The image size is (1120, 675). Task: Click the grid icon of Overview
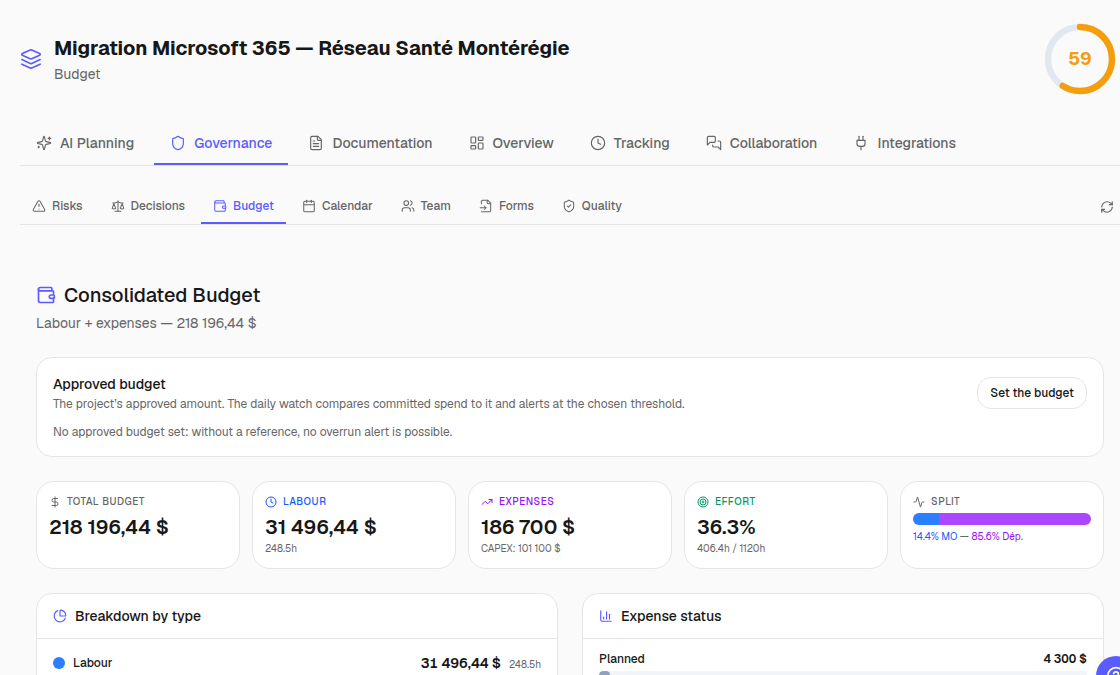pyautogui.click(x=476, y=143)
